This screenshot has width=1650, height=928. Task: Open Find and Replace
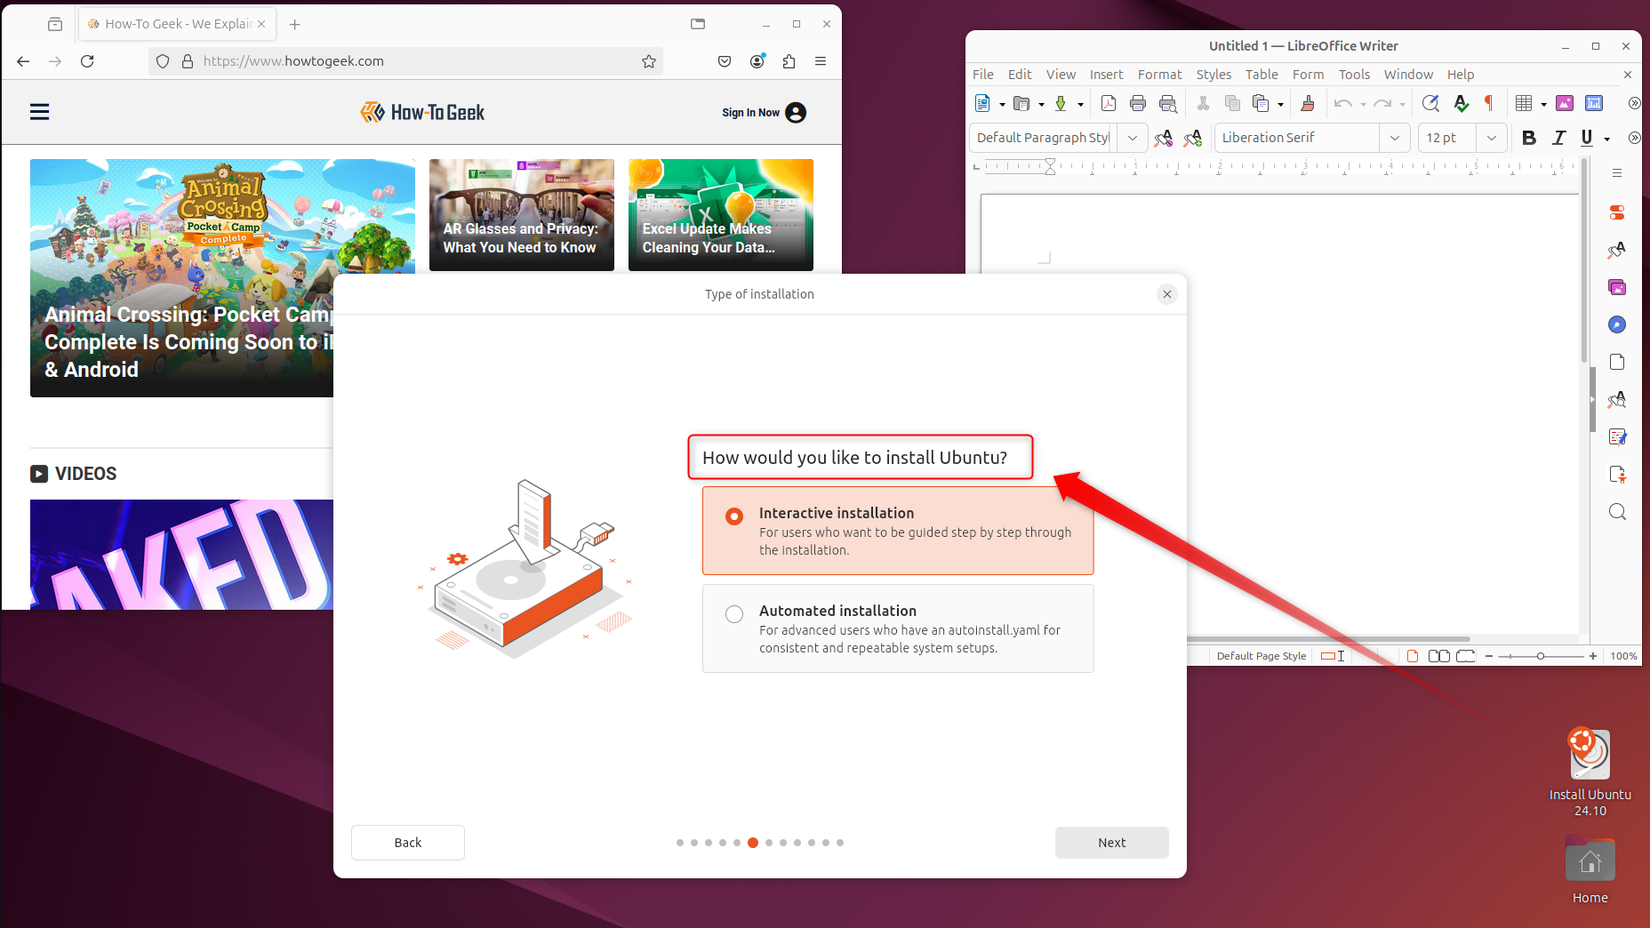1430,103
